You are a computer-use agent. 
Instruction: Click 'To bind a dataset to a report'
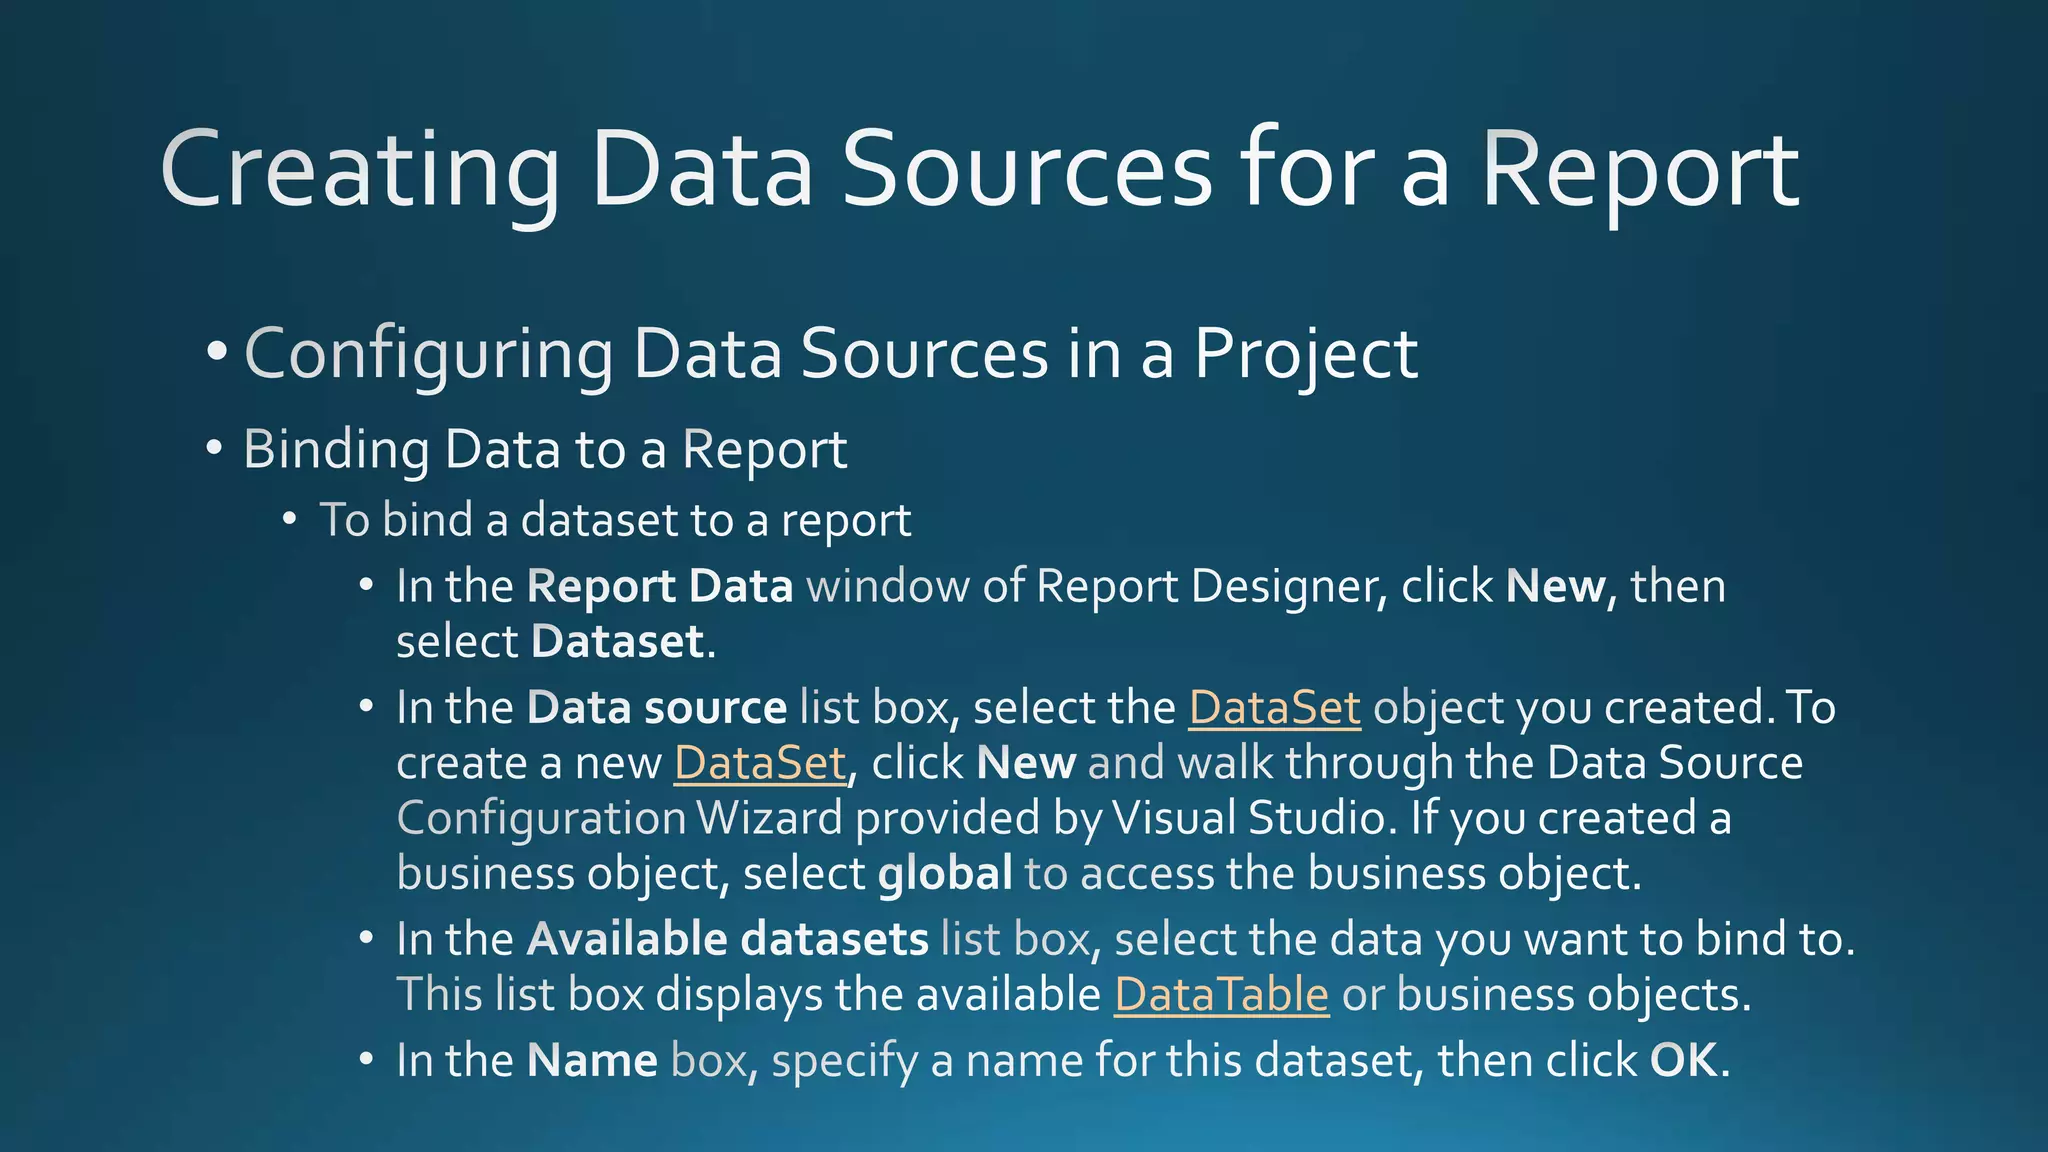click(x=615, y=520)
